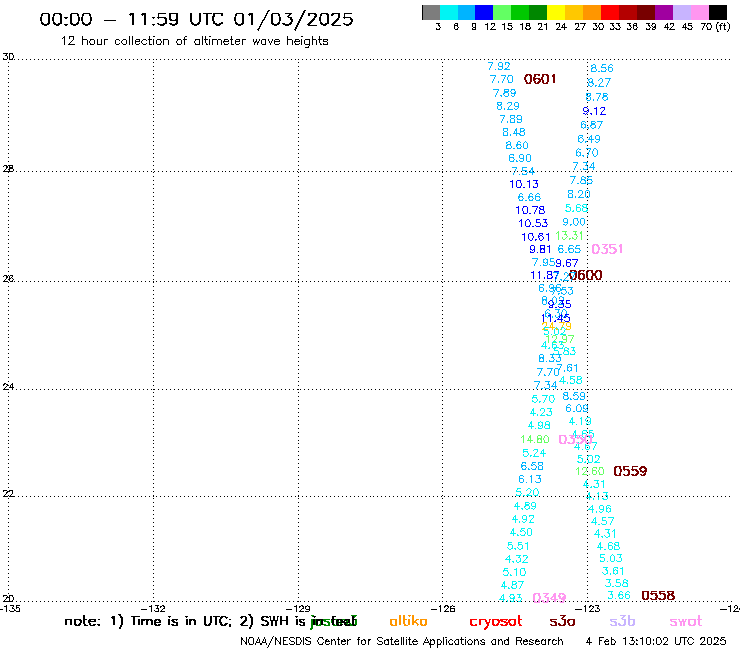Click the -132 longitude axis label
The height and width of the screenshot is (650, 740).
pyautogui.click(x=154, y=608)
